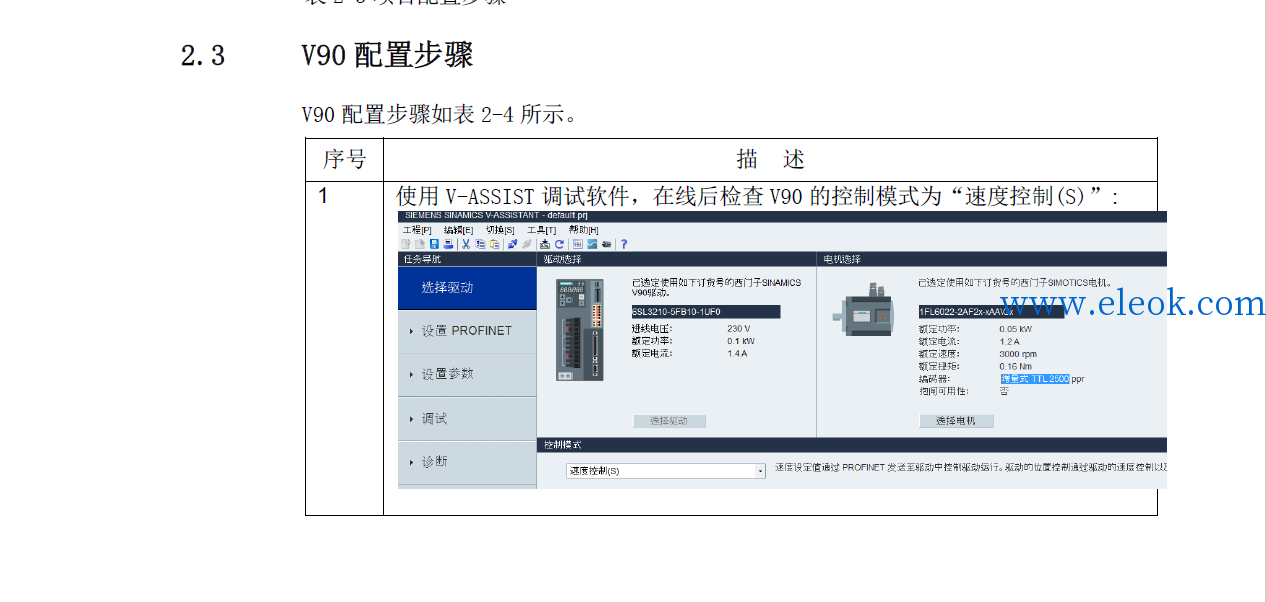This screenshot has width=1266, height=602.
Task: Click the V90 drive product image
Action: coord(580,329)
